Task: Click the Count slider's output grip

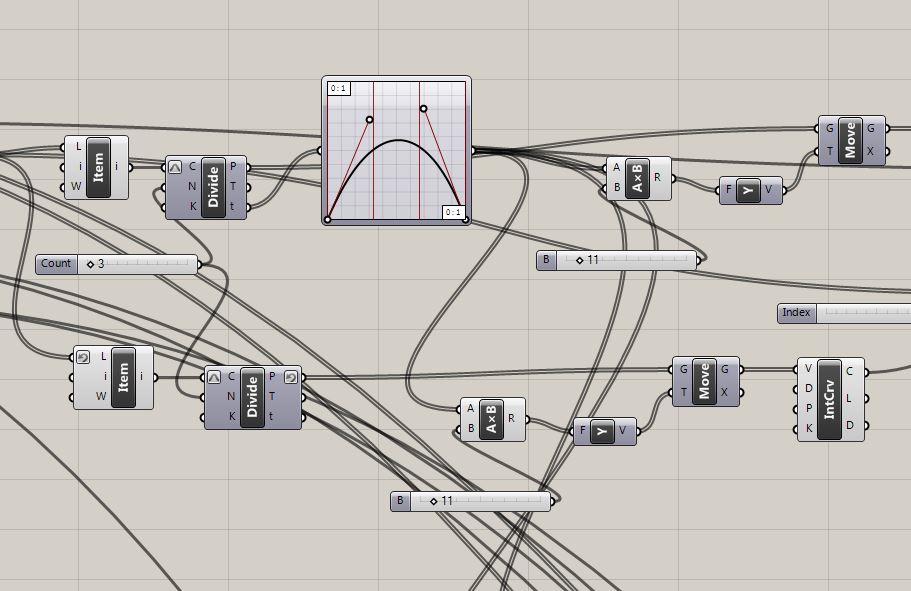Action: tap(199, 265)
